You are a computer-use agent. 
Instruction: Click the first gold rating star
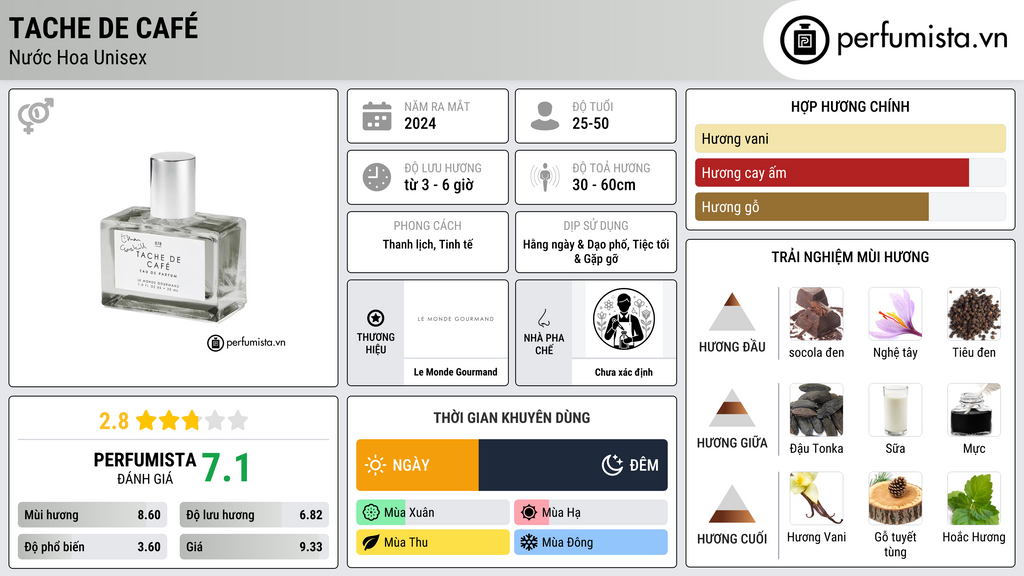146,420
